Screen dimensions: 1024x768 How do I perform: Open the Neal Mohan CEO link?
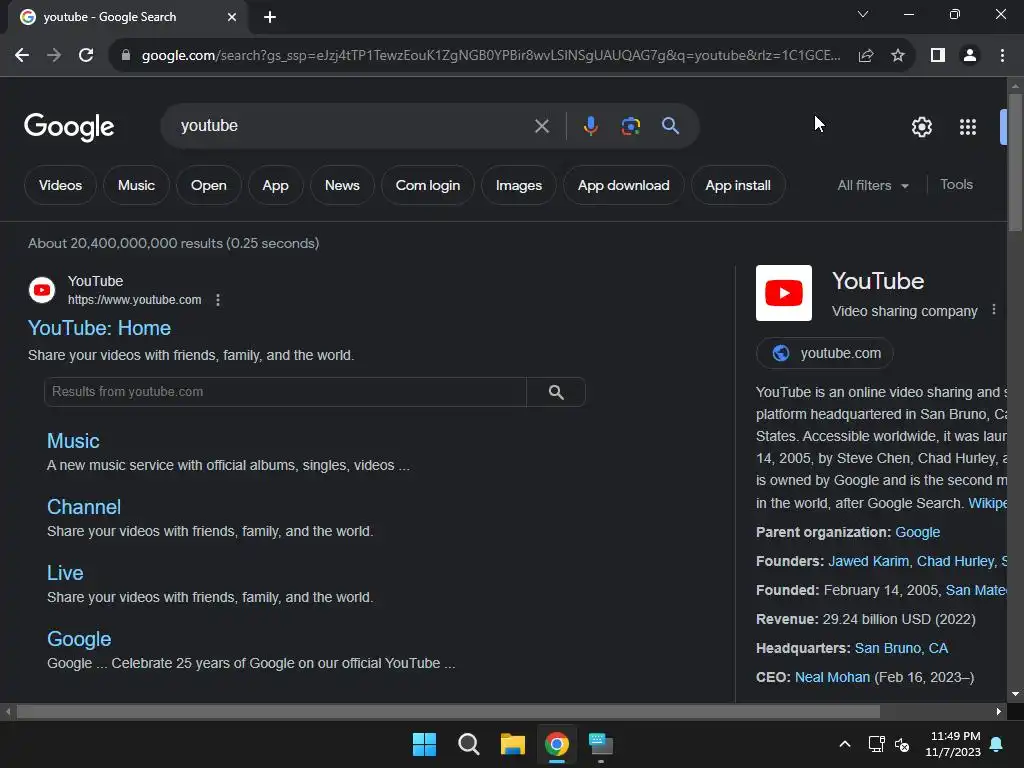832,677
